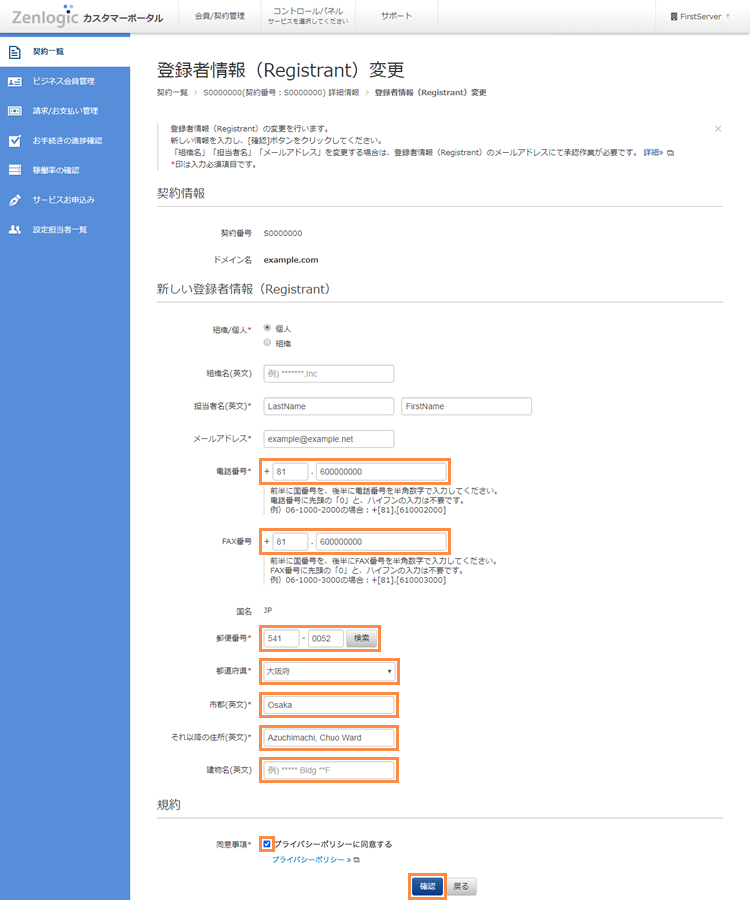
Task: Click the 契約一覧 document icon in sidebar
Action: click(14, 51)
